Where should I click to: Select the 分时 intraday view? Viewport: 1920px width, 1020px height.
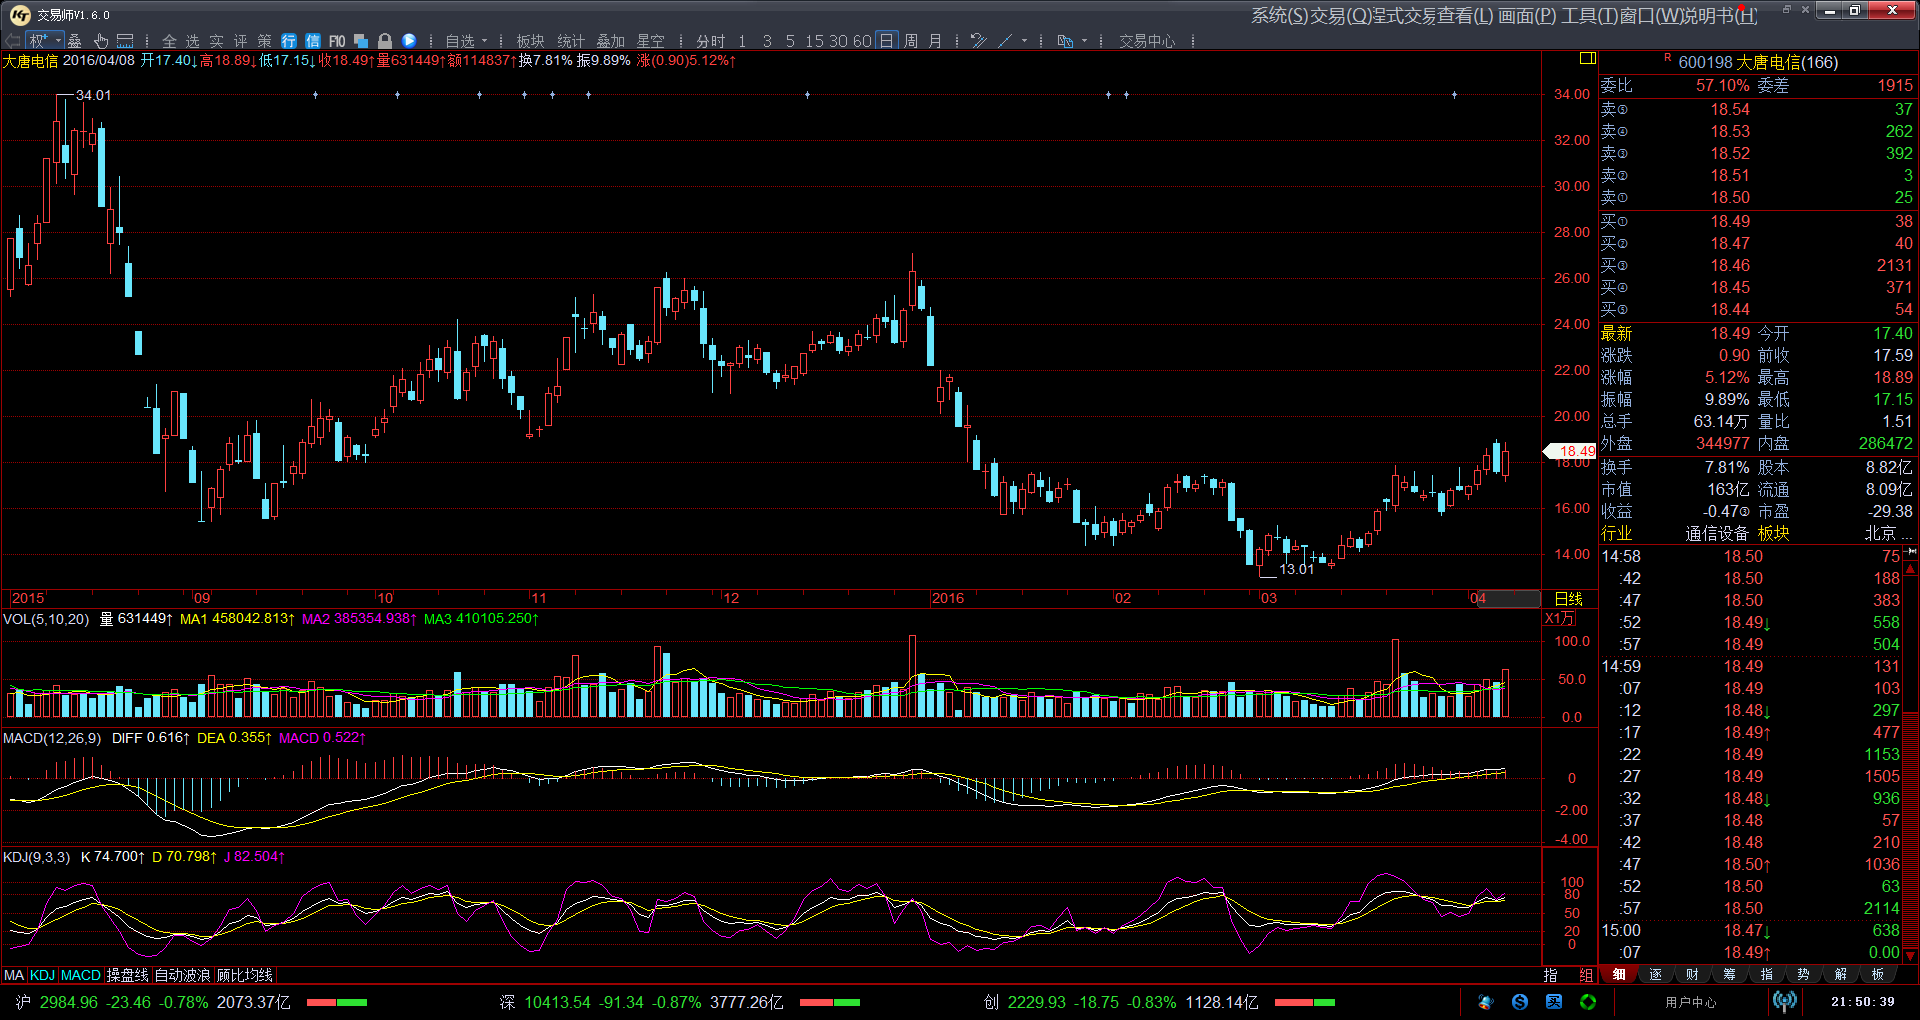(710, 41)
